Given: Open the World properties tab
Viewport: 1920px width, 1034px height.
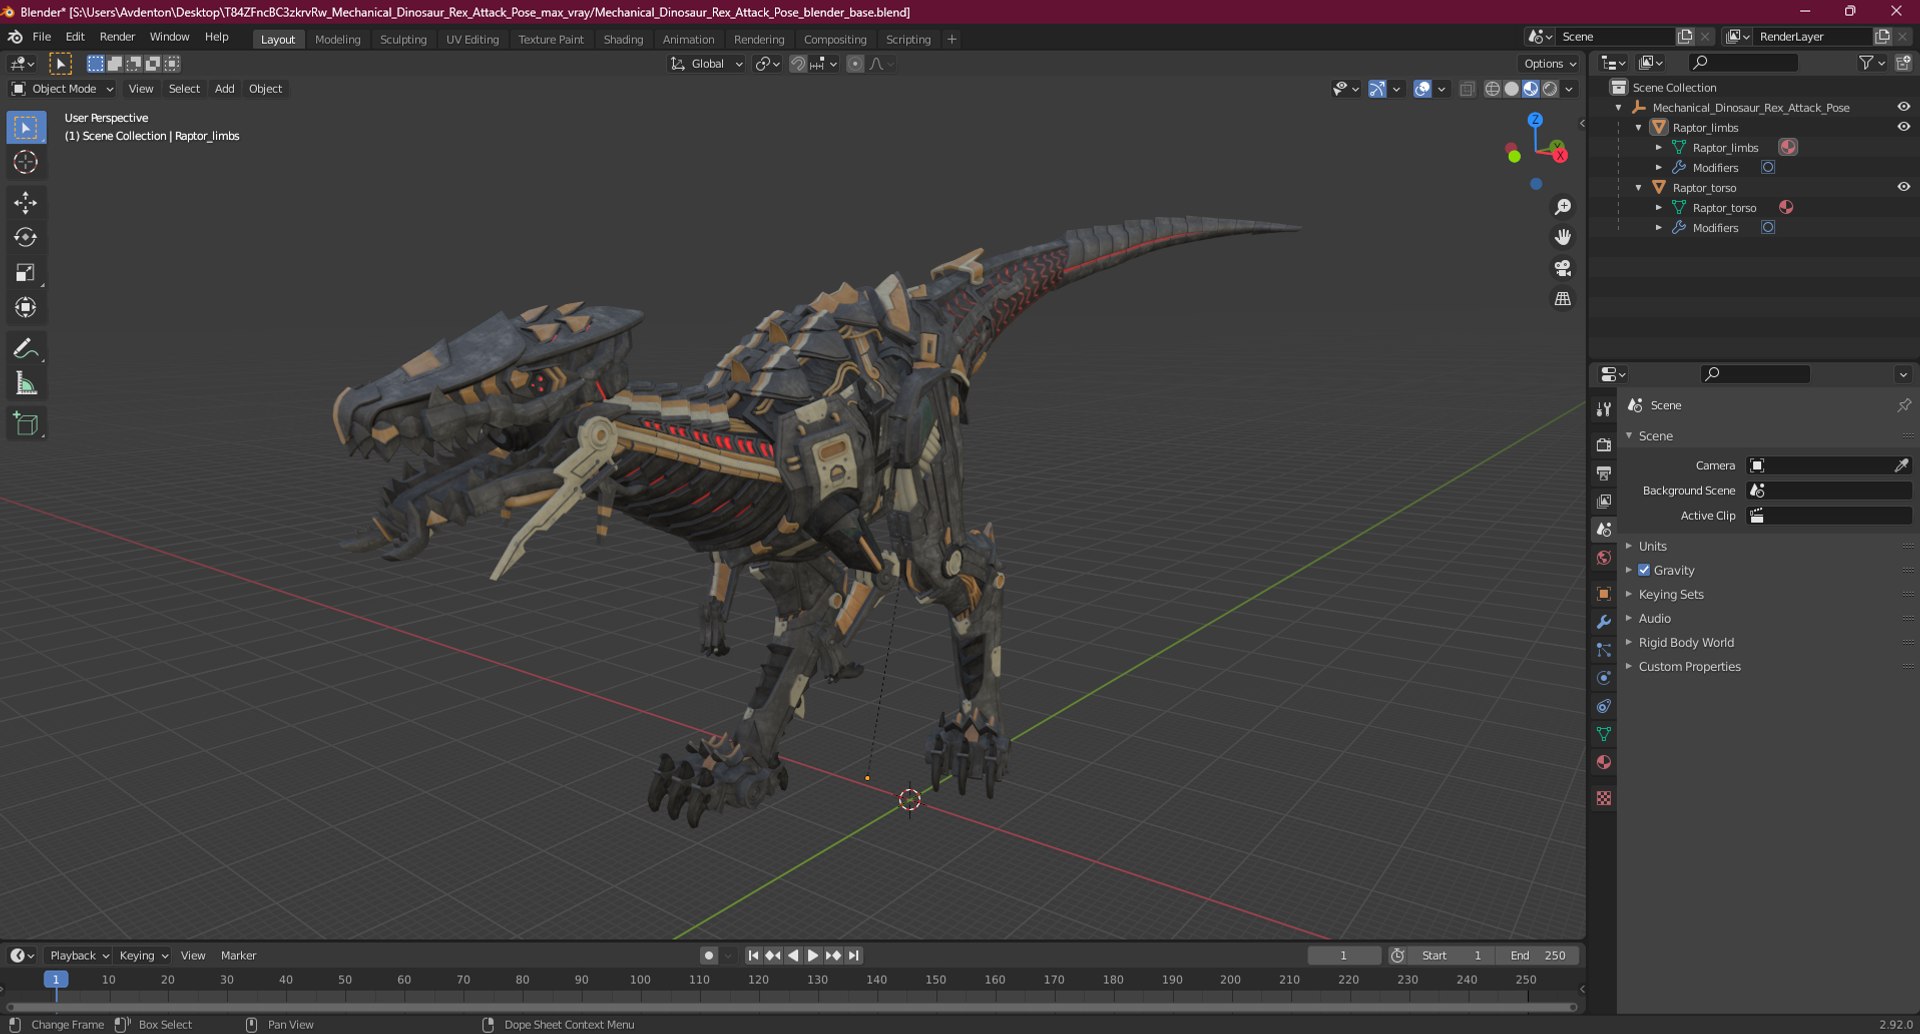Looking at the screenshot, I should click(x=1604, y=558).
